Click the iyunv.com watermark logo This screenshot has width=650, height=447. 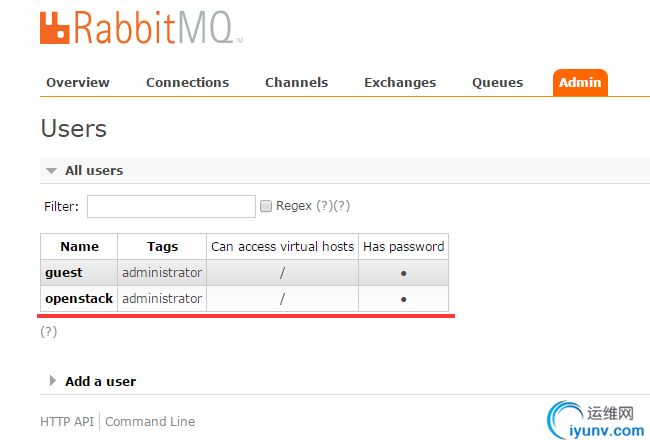tap(596, 420)
